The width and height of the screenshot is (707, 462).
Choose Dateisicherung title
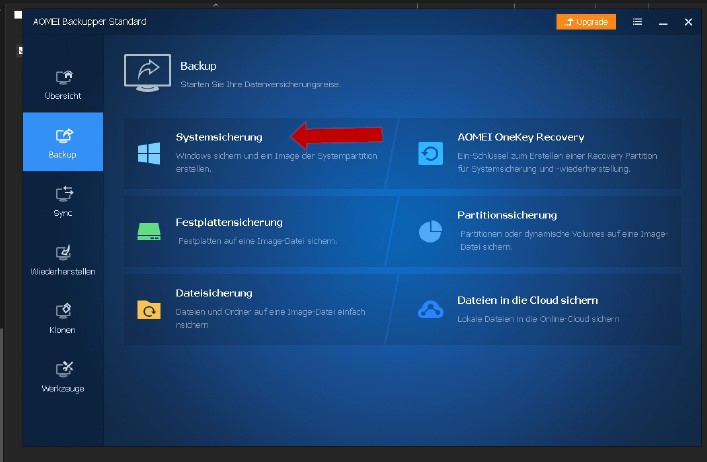click(214, 293)
